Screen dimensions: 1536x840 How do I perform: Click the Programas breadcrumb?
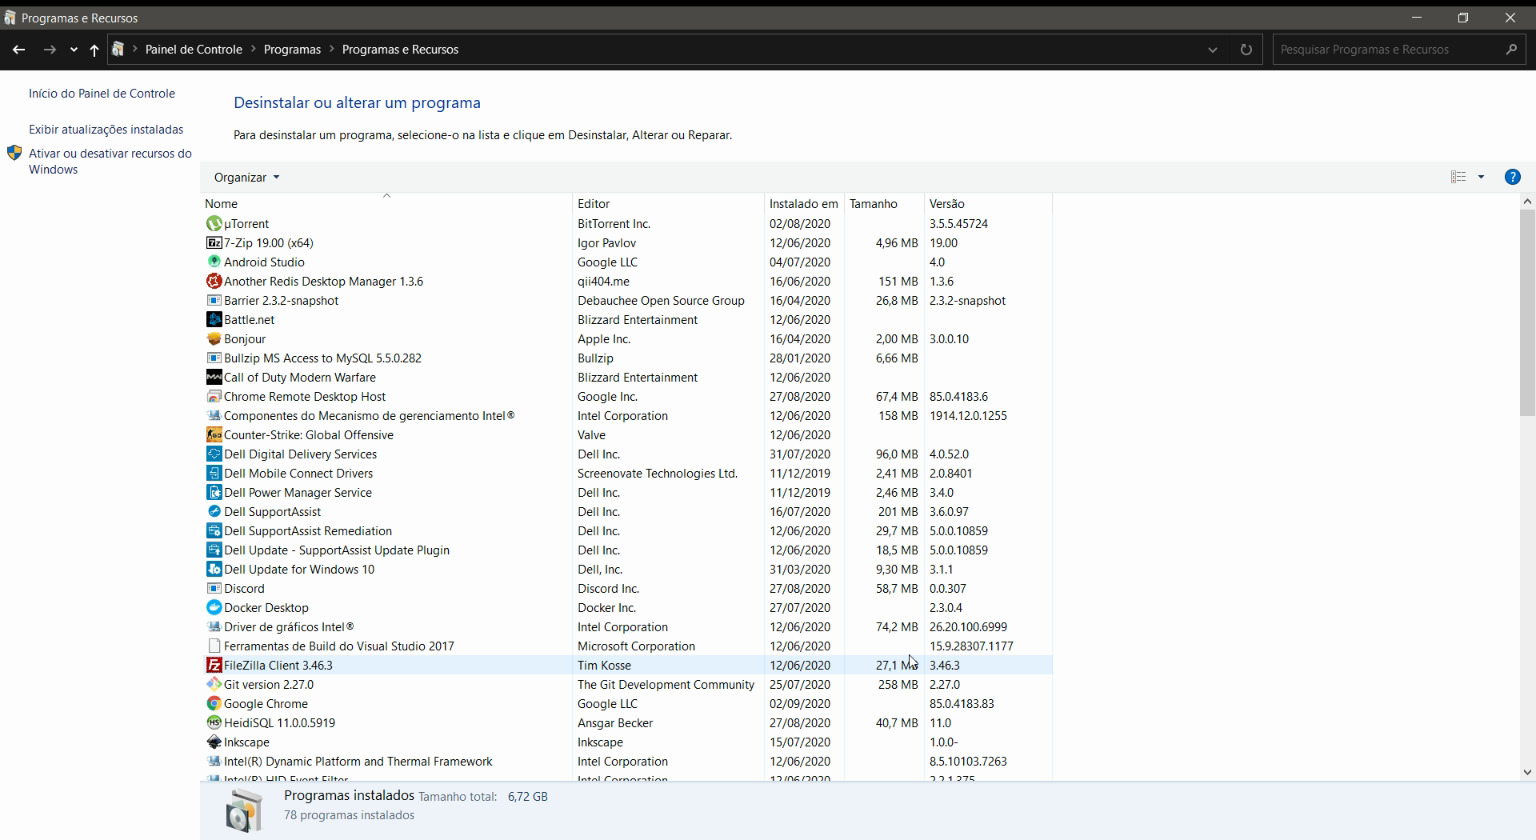(x=292, y=49)
